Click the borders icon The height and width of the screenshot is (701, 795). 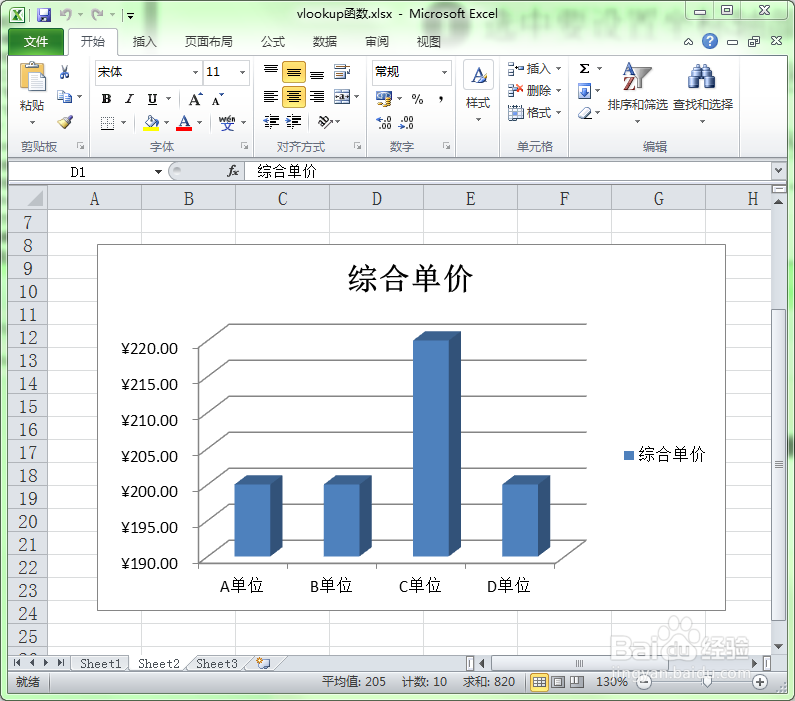click(107, 123)
